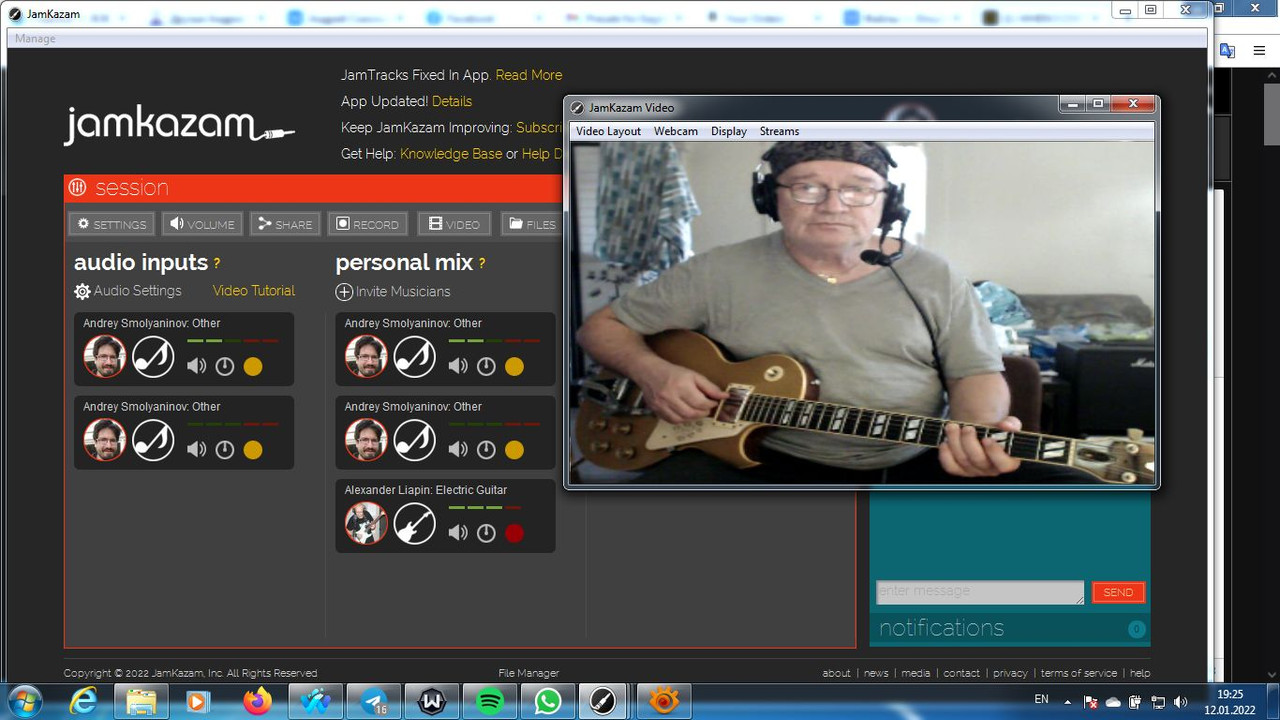Open Alexander Liapin's avatar picture
This screenshot has width=1280, height=720.
(x=366, y=523)
